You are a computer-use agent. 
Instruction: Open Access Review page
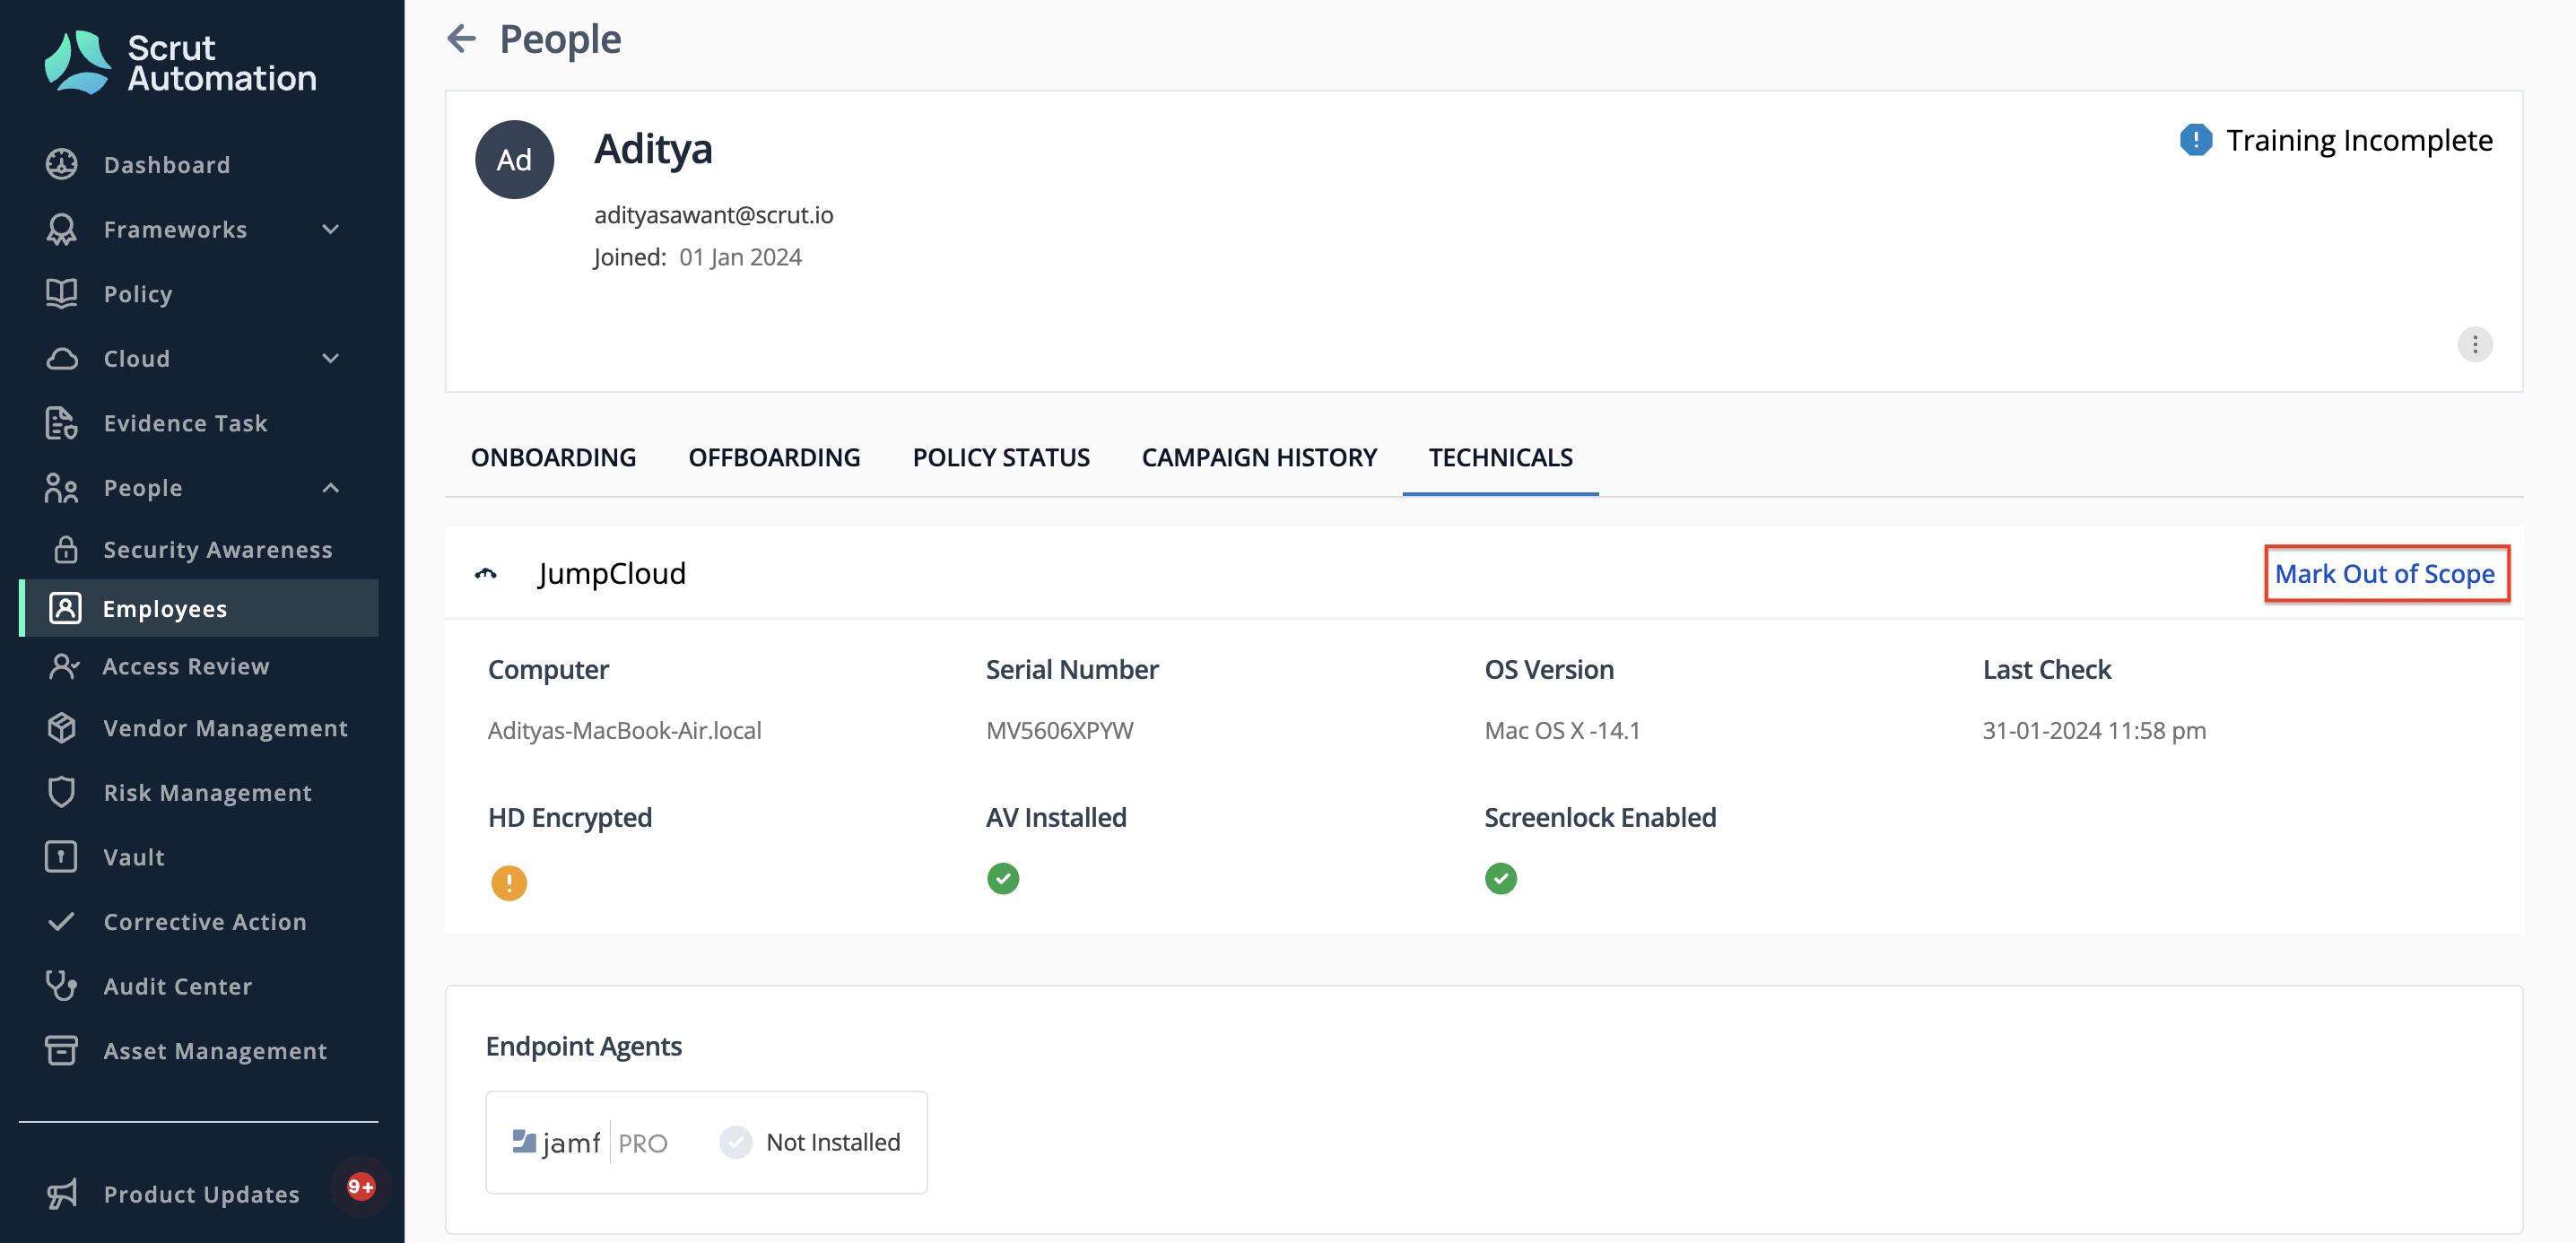pos(186,666)
